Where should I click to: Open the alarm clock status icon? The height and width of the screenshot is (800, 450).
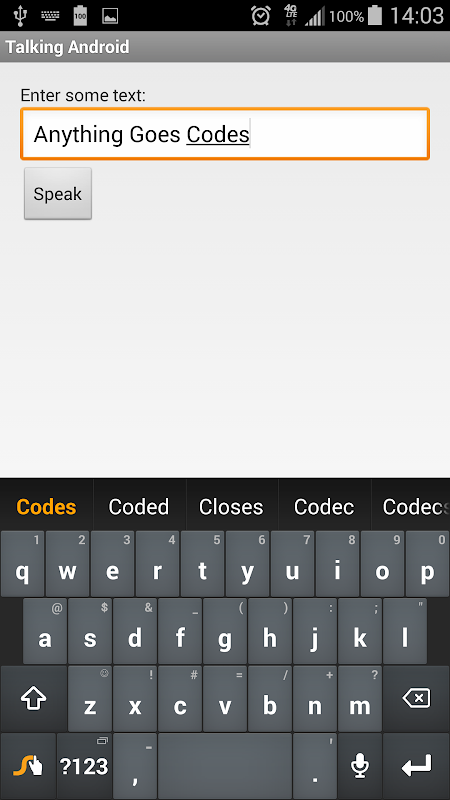point(261,16)
